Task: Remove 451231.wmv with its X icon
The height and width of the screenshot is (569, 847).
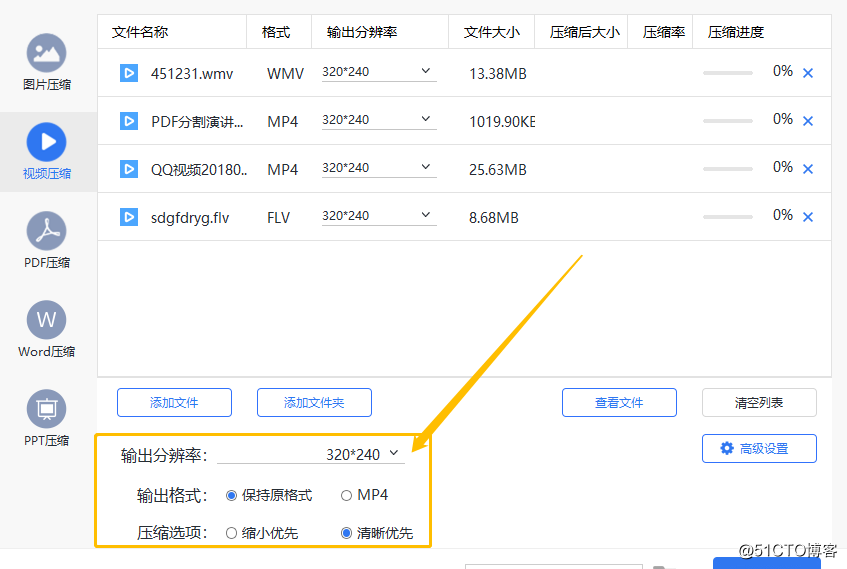Action: (x=808, y=73)
